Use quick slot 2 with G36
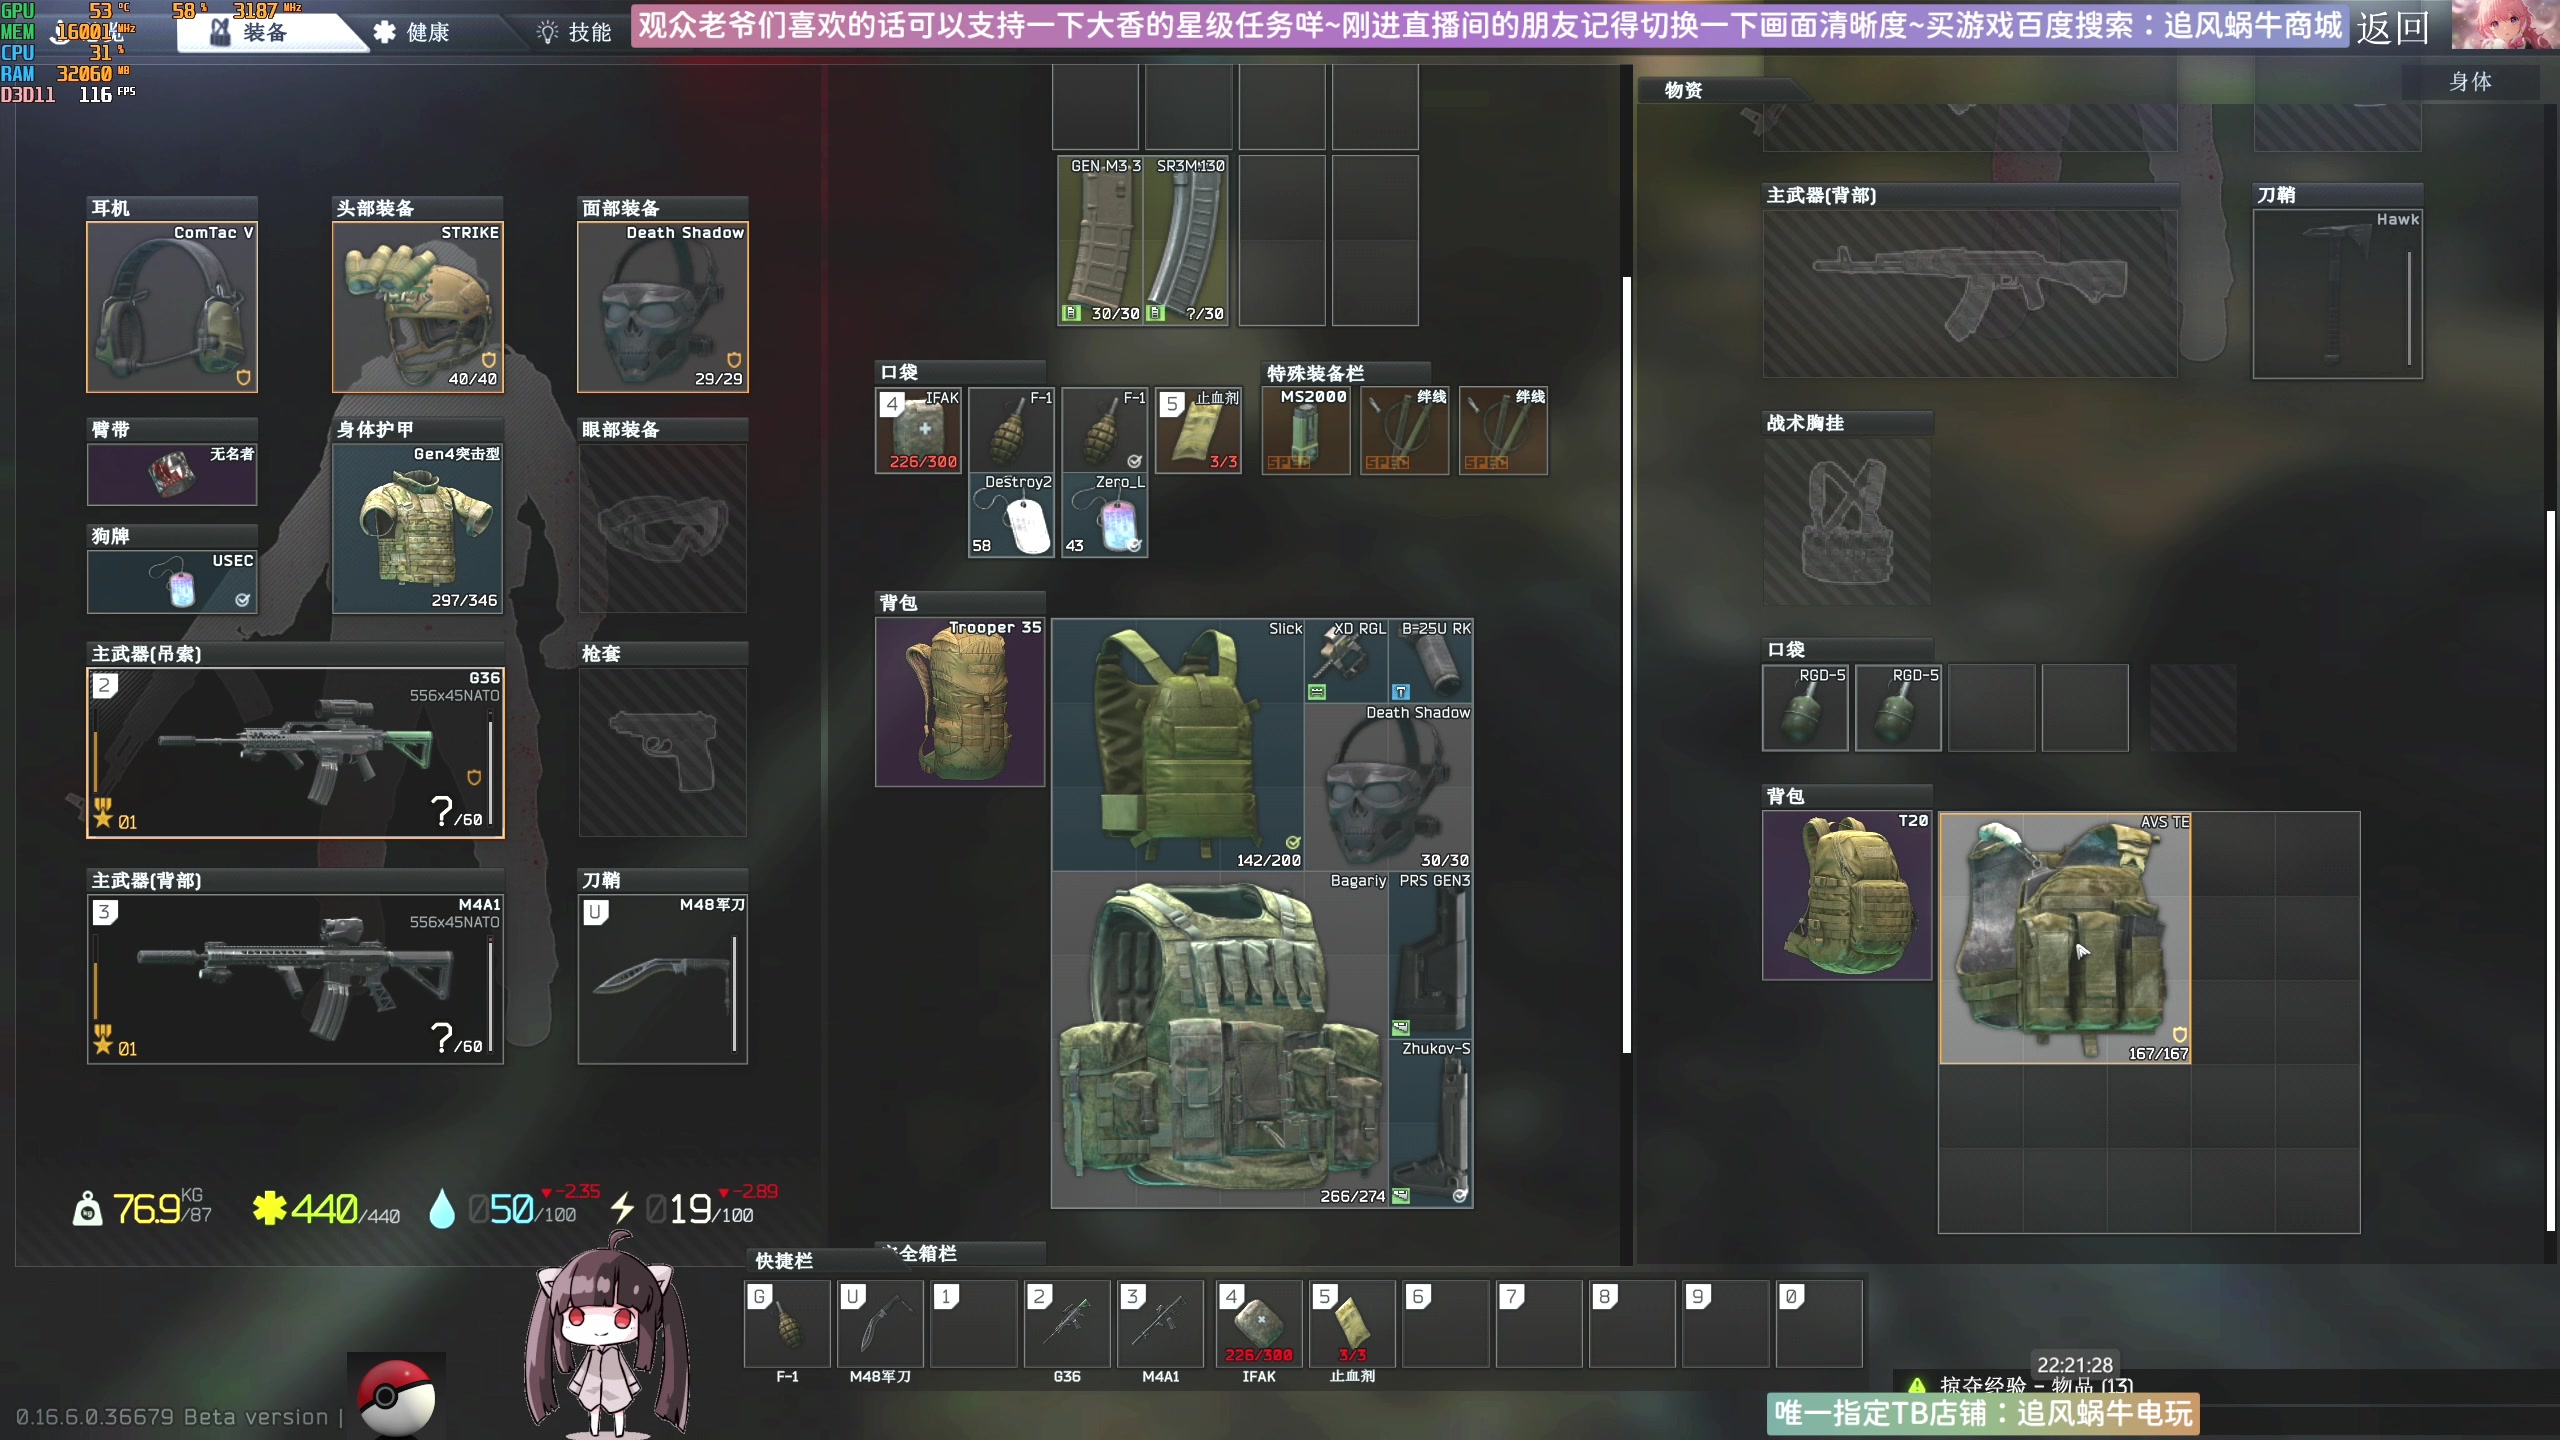The width and height of the screenshot is (2560, 1440). coord(1067,1324)
